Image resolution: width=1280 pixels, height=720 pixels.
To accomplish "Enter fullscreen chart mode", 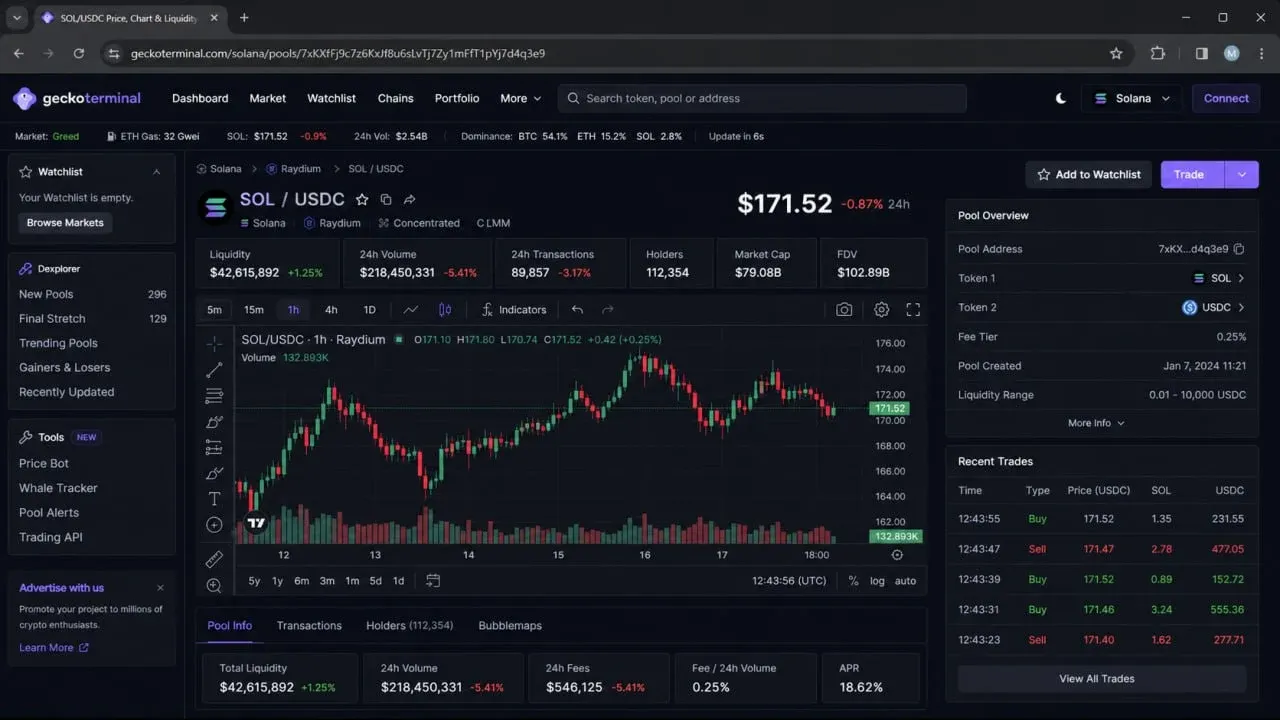I will pyautogui.click(x=913, y=310).
